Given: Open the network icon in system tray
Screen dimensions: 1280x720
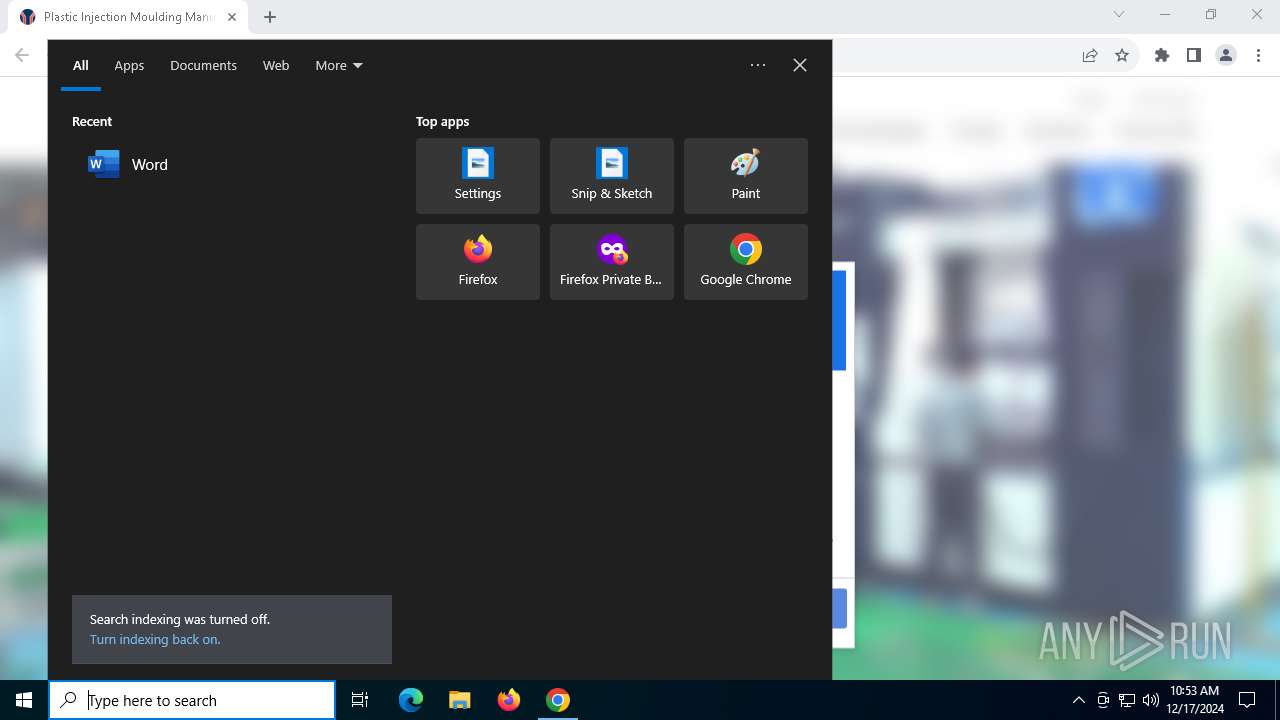Looking at the screenshot, I should click(1127, 700).
